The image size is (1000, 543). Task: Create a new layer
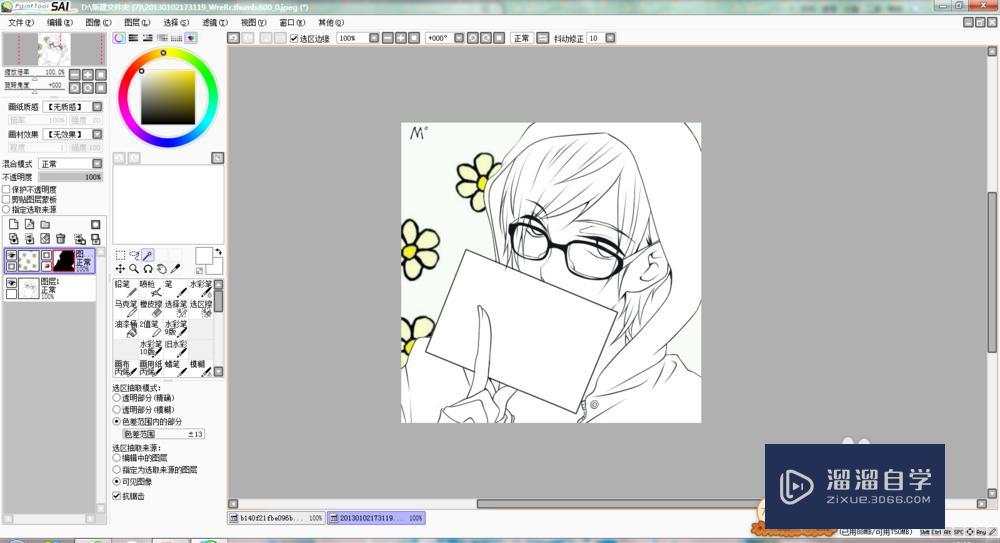point(13,225)
